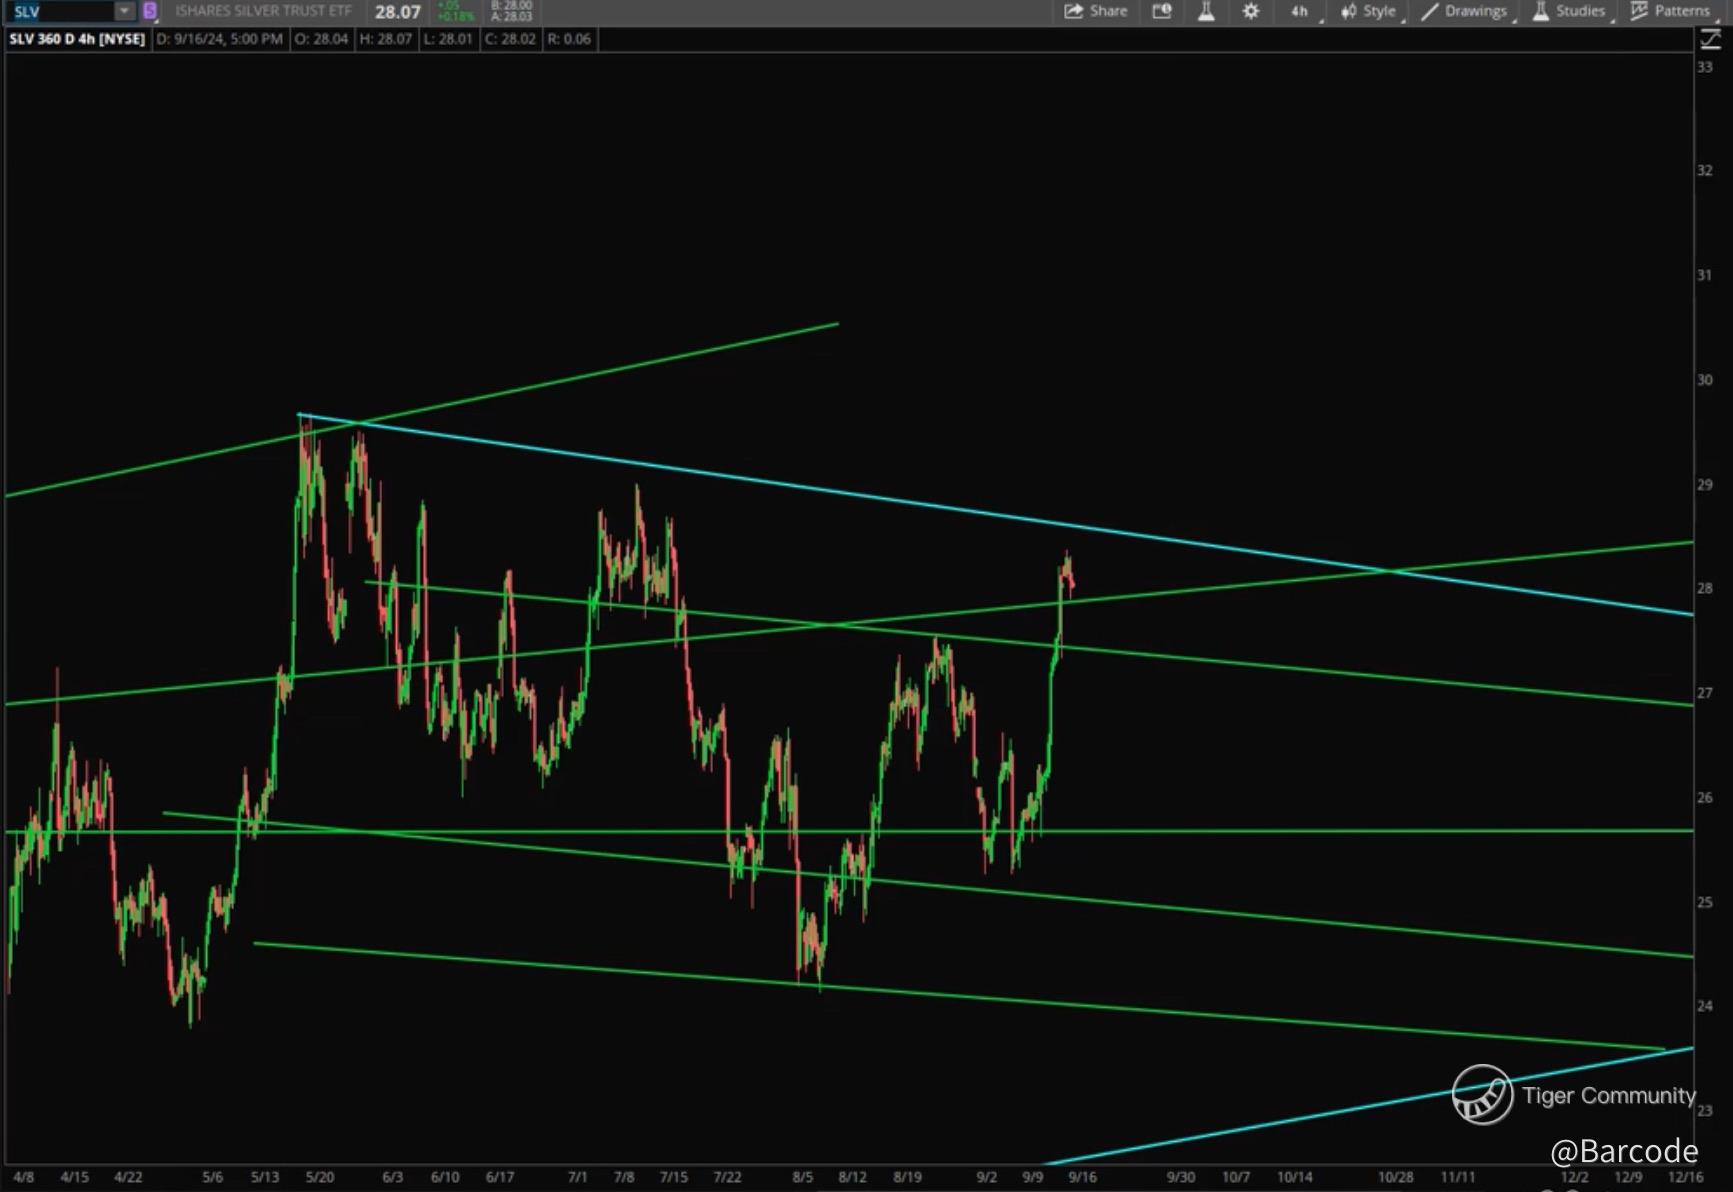The image size is (1733, 1192).
Task: Expand the SLV symbol dropdown arrow
Action: click(x=124, y=11)
